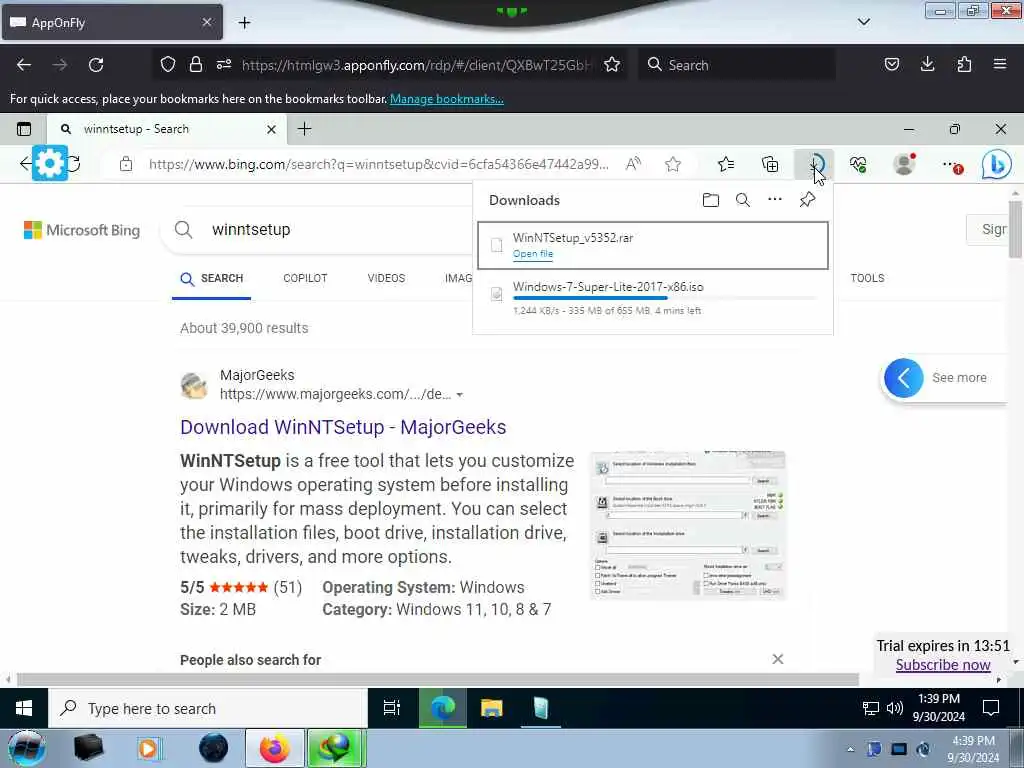Reload the Firefox AppOnFly page
The width and height of the screenshot is (1024, 768).
pyautogui.click(x=96, y=65)
